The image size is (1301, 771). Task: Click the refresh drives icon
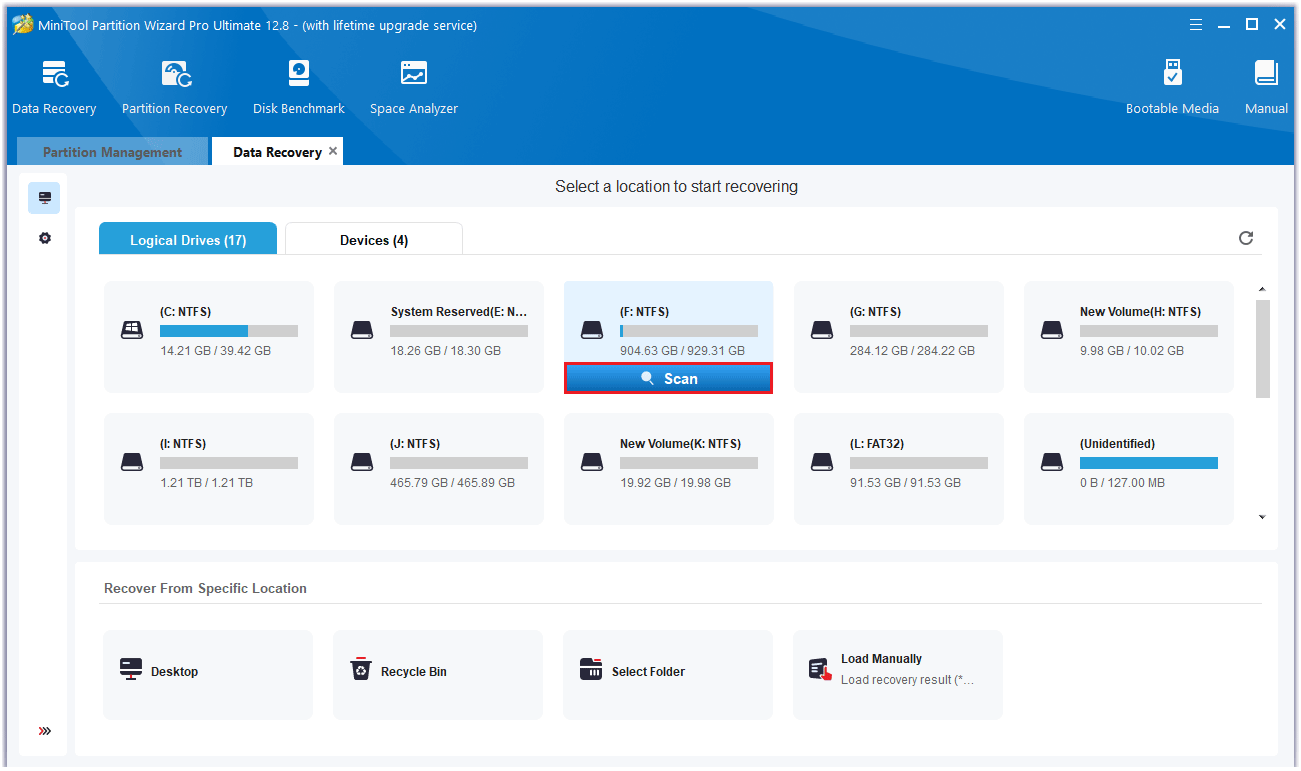[x=1246, y=238]
